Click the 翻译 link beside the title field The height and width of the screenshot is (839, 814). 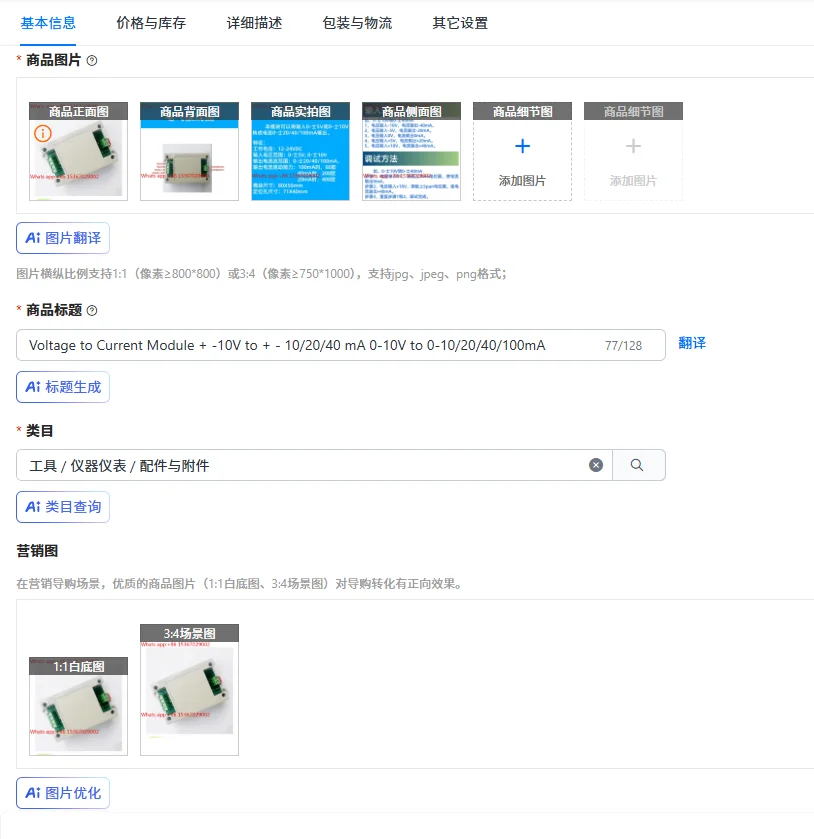coord(692,344)
